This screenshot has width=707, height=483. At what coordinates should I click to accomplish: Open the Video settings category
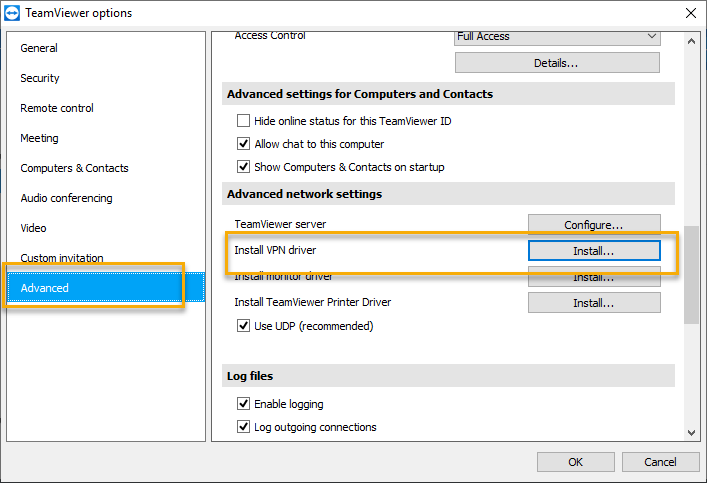point(33,228)
